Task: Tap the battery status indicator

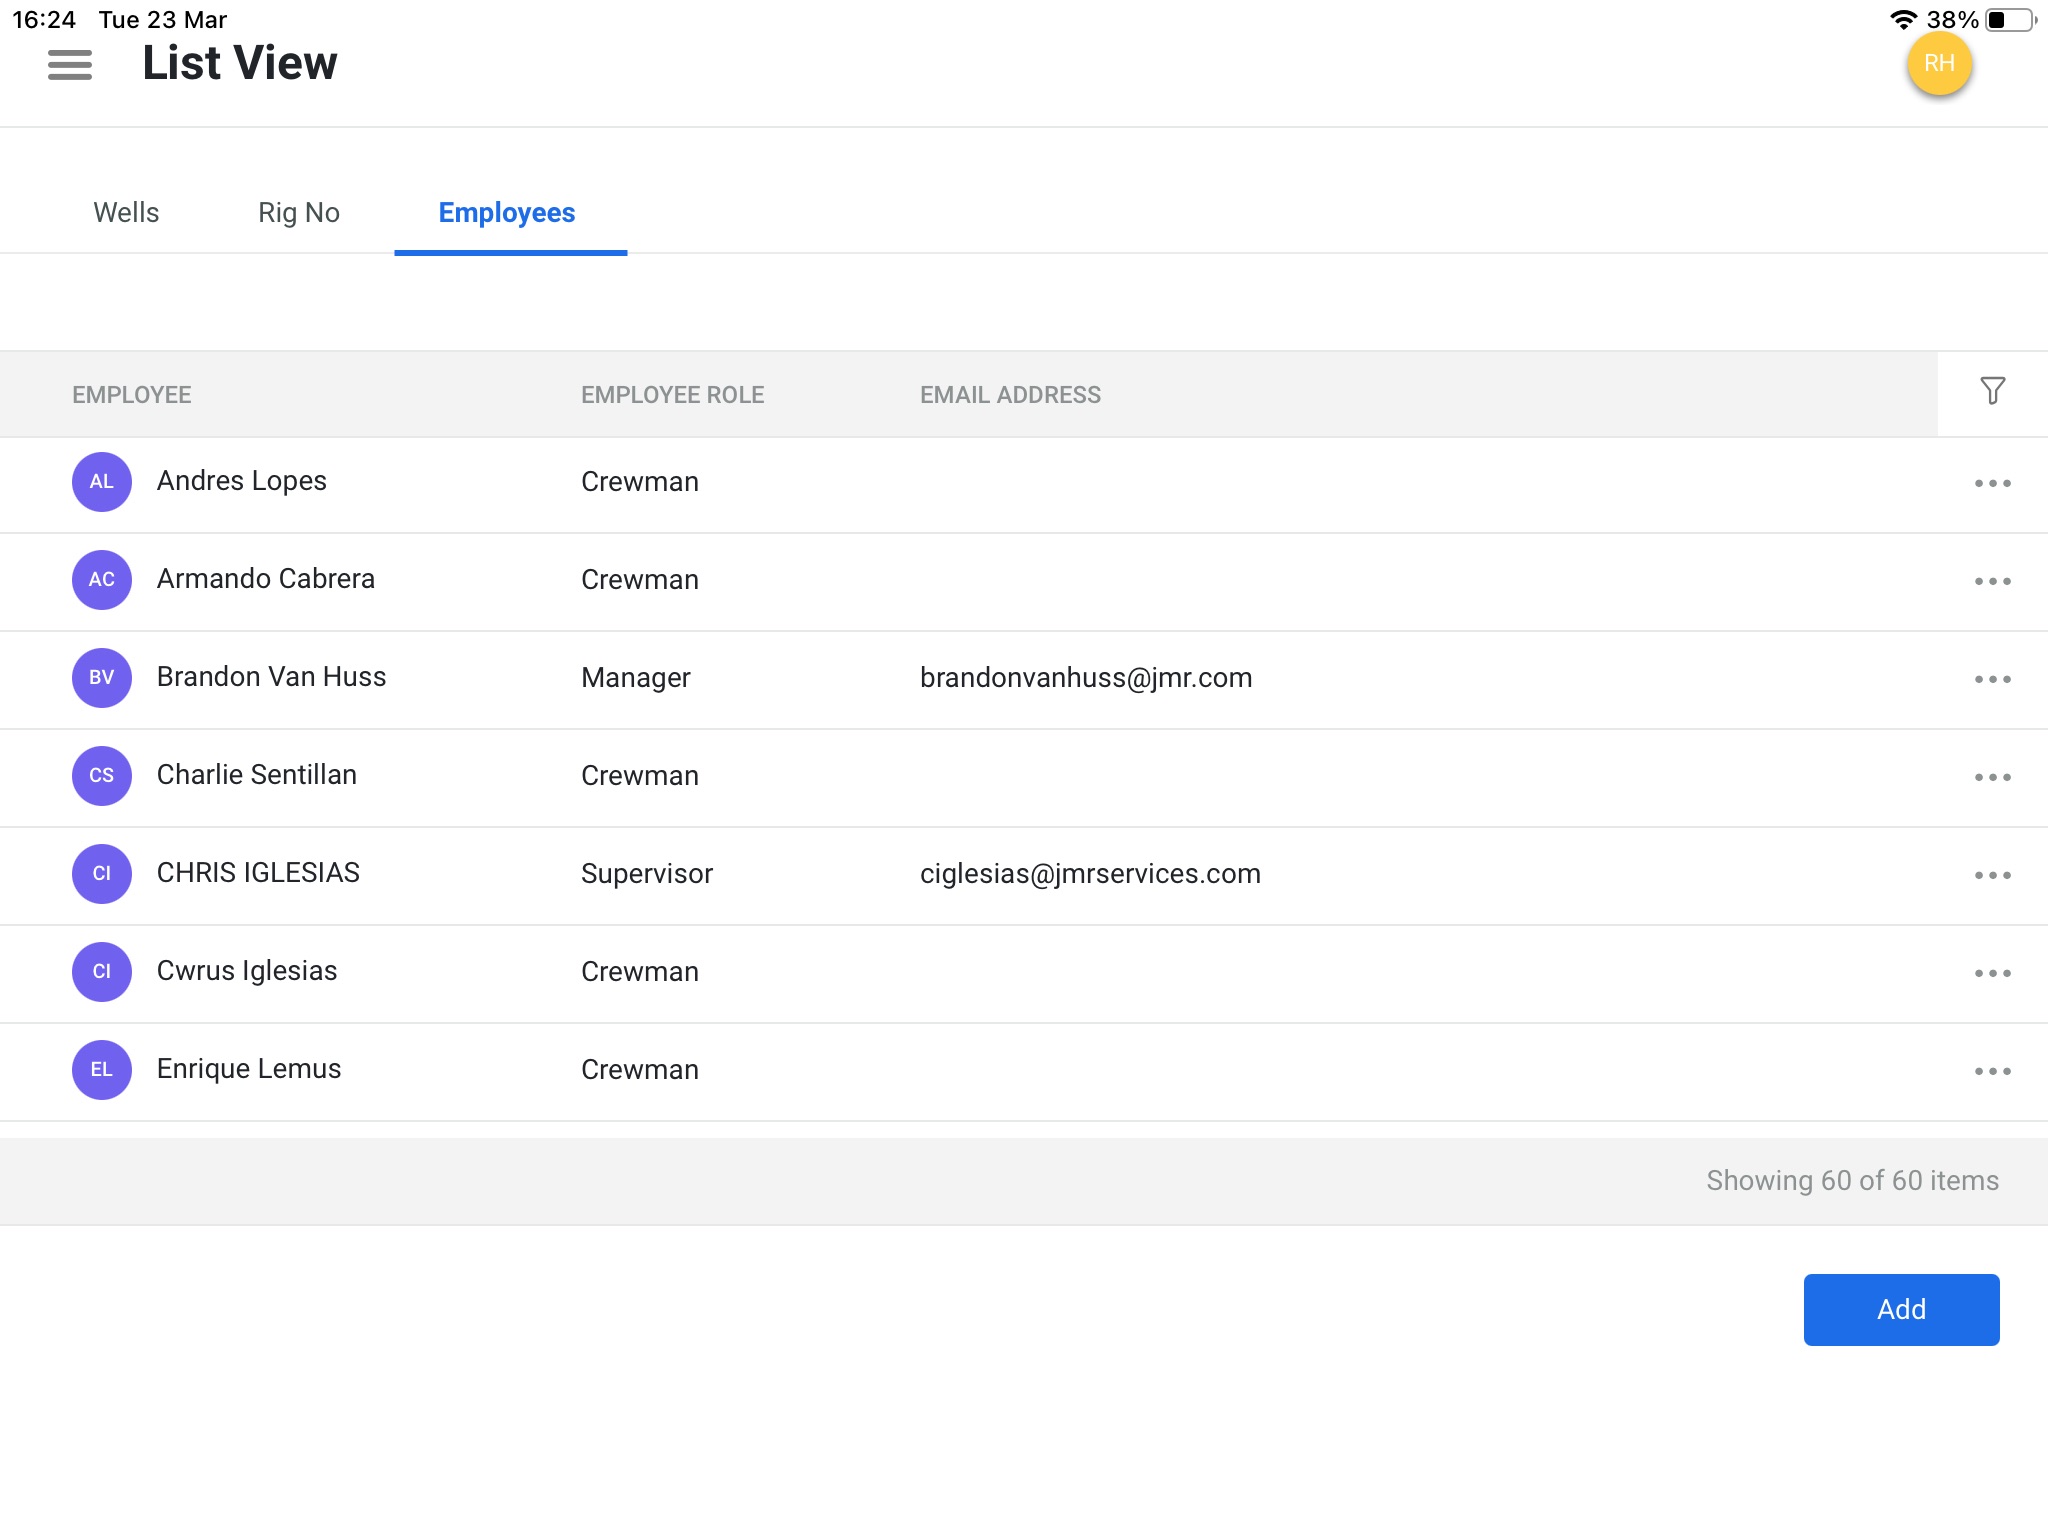Action: click(x=2011, y=19)
